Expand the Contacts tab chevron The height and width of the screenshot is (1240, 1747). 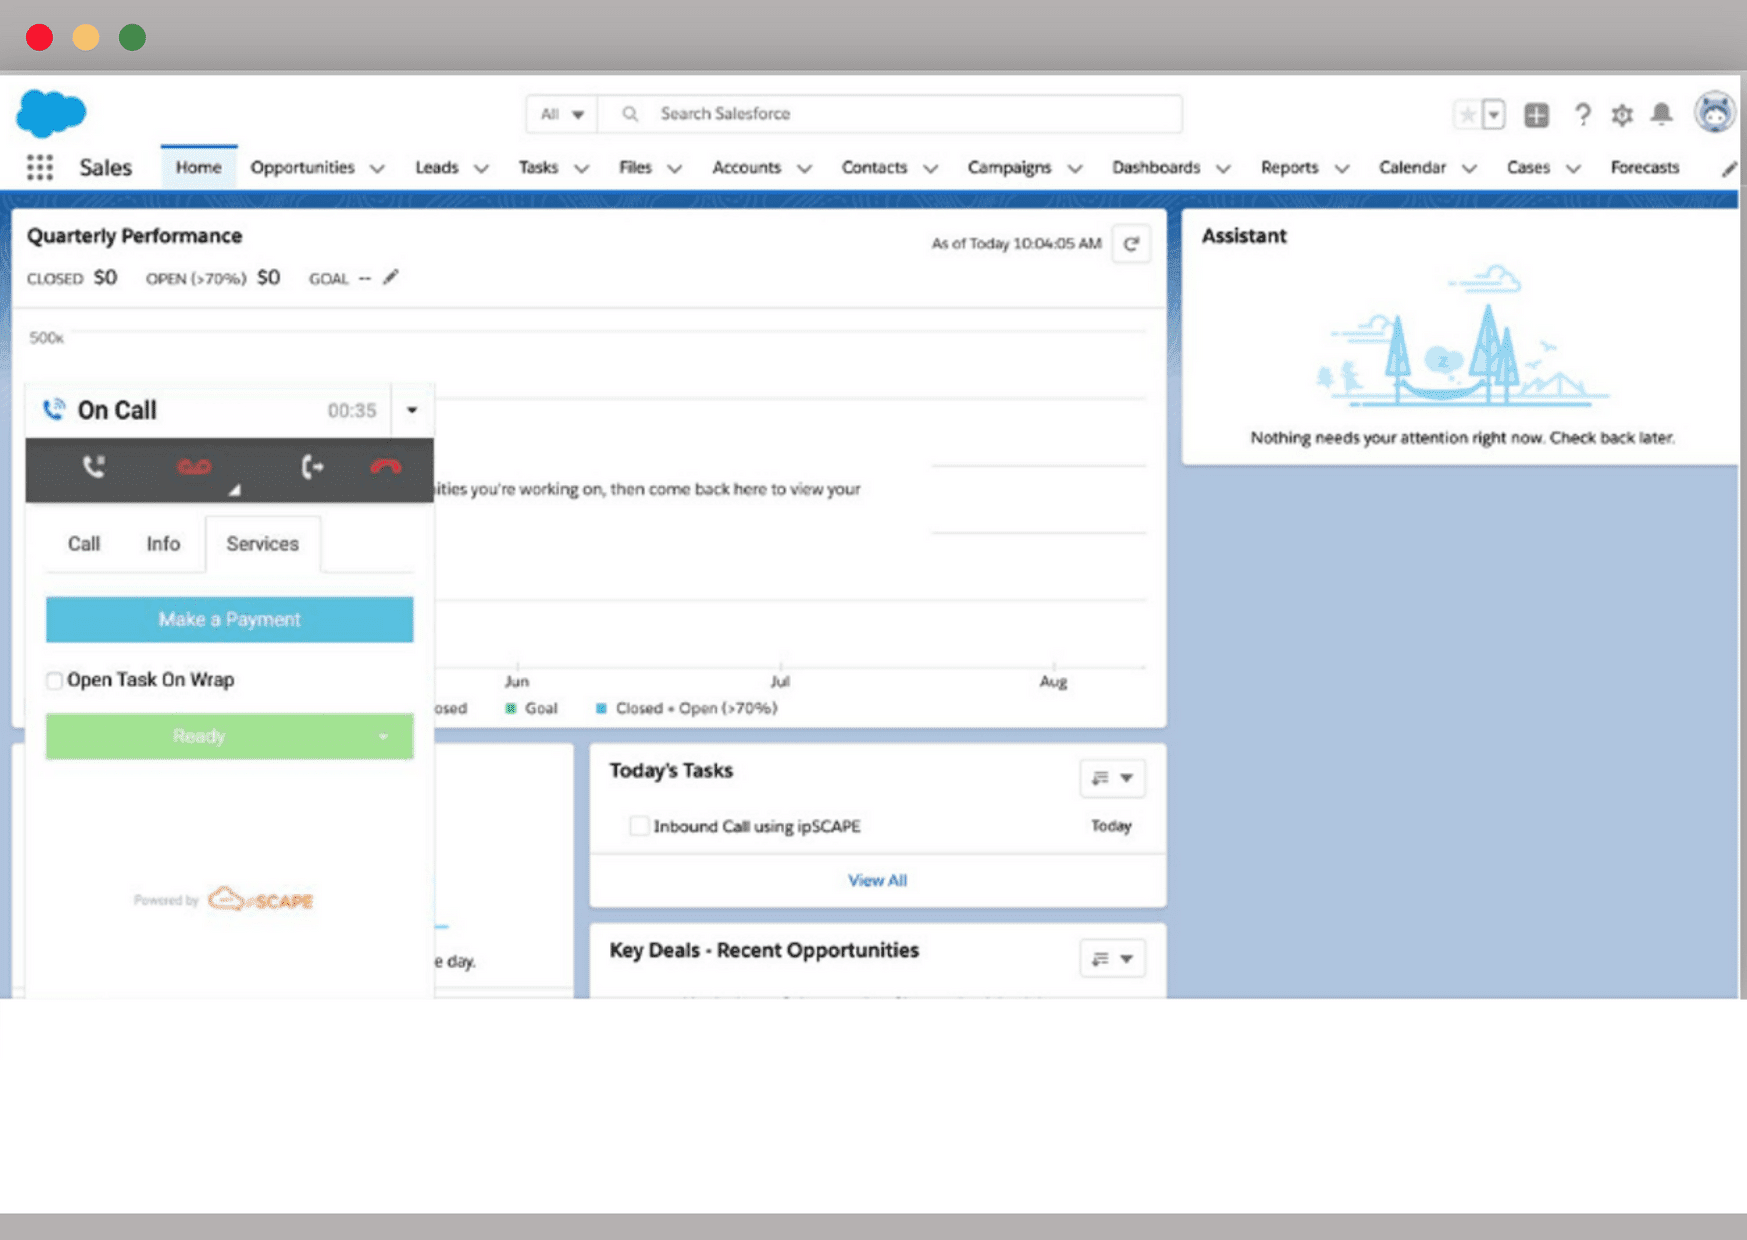coord(930,169)
